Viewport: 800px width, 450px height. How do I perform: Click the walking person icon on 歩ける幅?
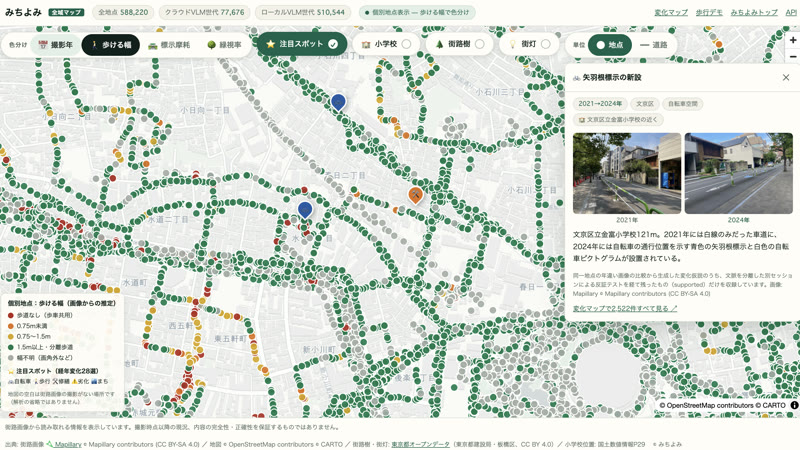[x=94, y=45]
